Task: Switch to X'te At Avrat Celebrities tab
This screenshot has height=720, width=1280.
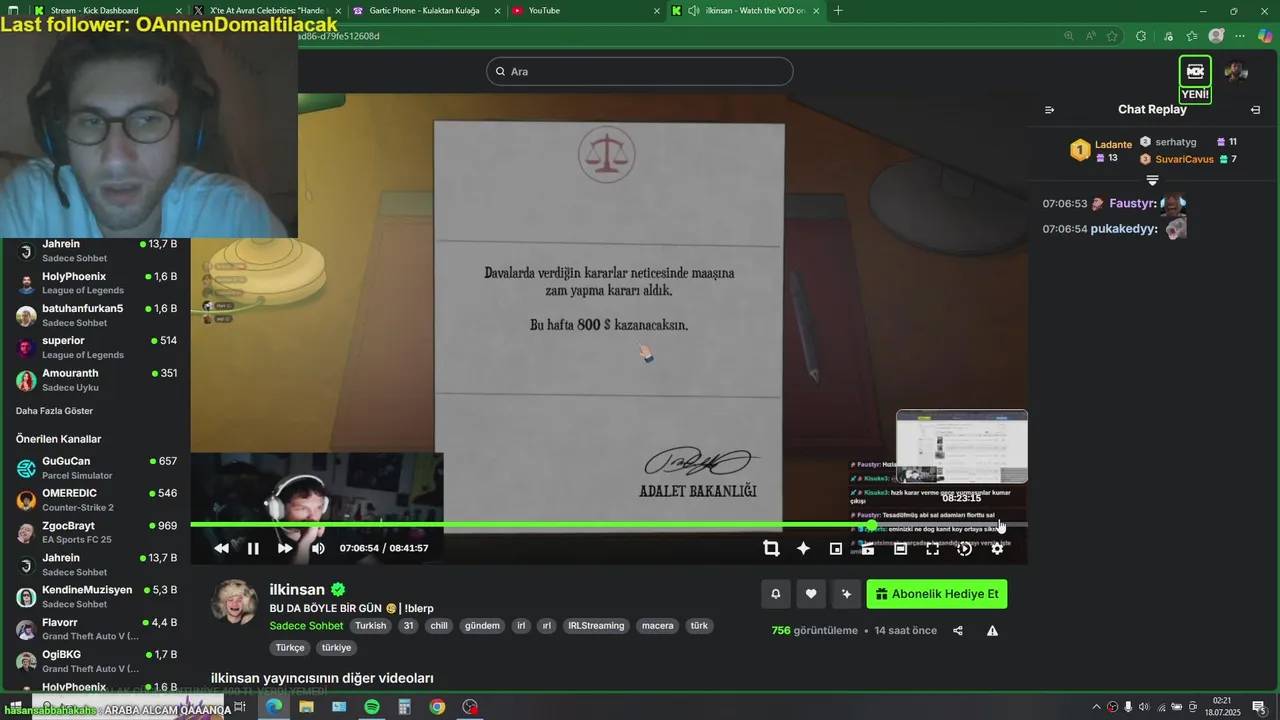Action: click(x=265, y=11)
